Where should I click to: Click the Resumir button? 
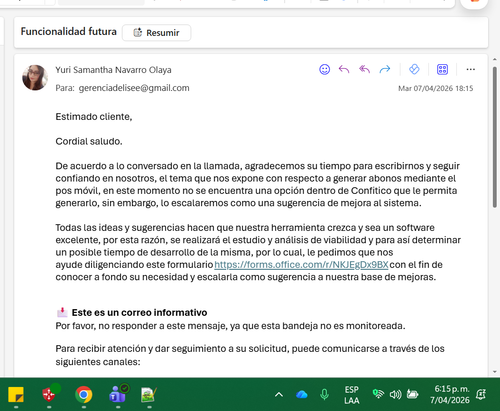(x=156, y=33)
